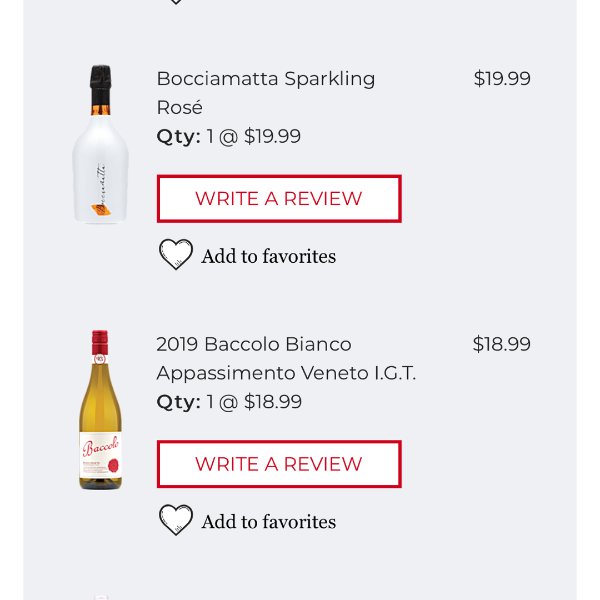The image size is (600, 600).
Task: Click the red capsule top of Baccolo bottle
Action: (x=100, y=342)
